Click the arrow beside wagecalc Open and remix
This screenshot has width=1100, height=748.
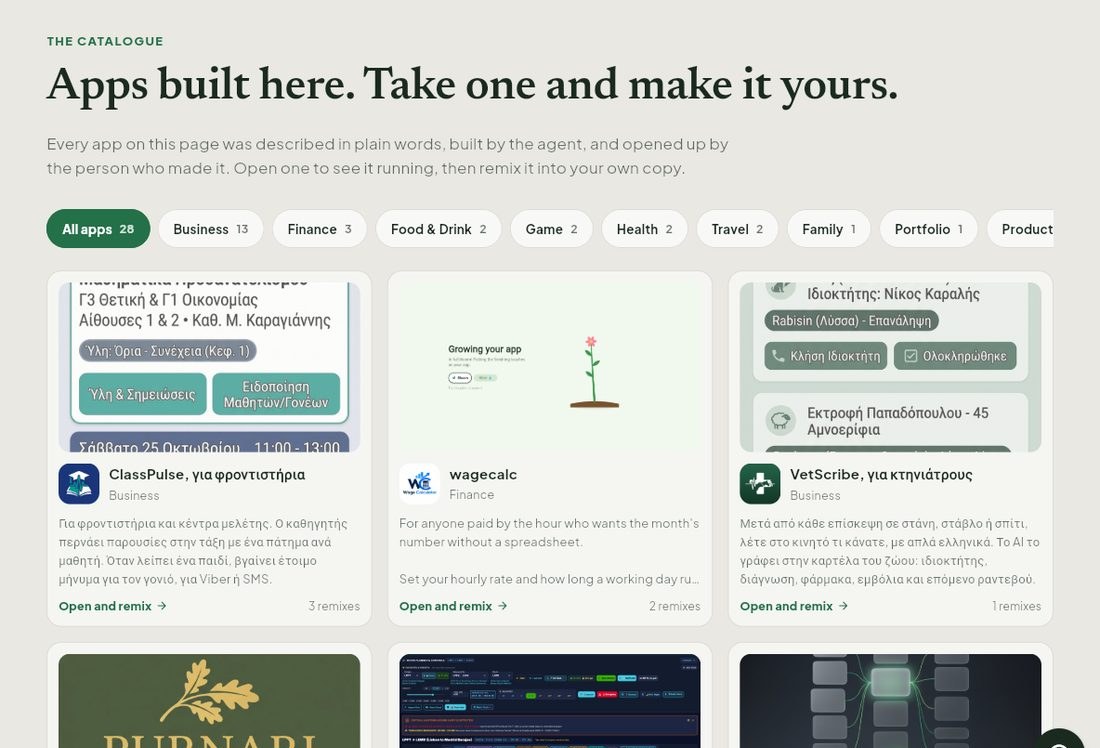coord(502,606)
